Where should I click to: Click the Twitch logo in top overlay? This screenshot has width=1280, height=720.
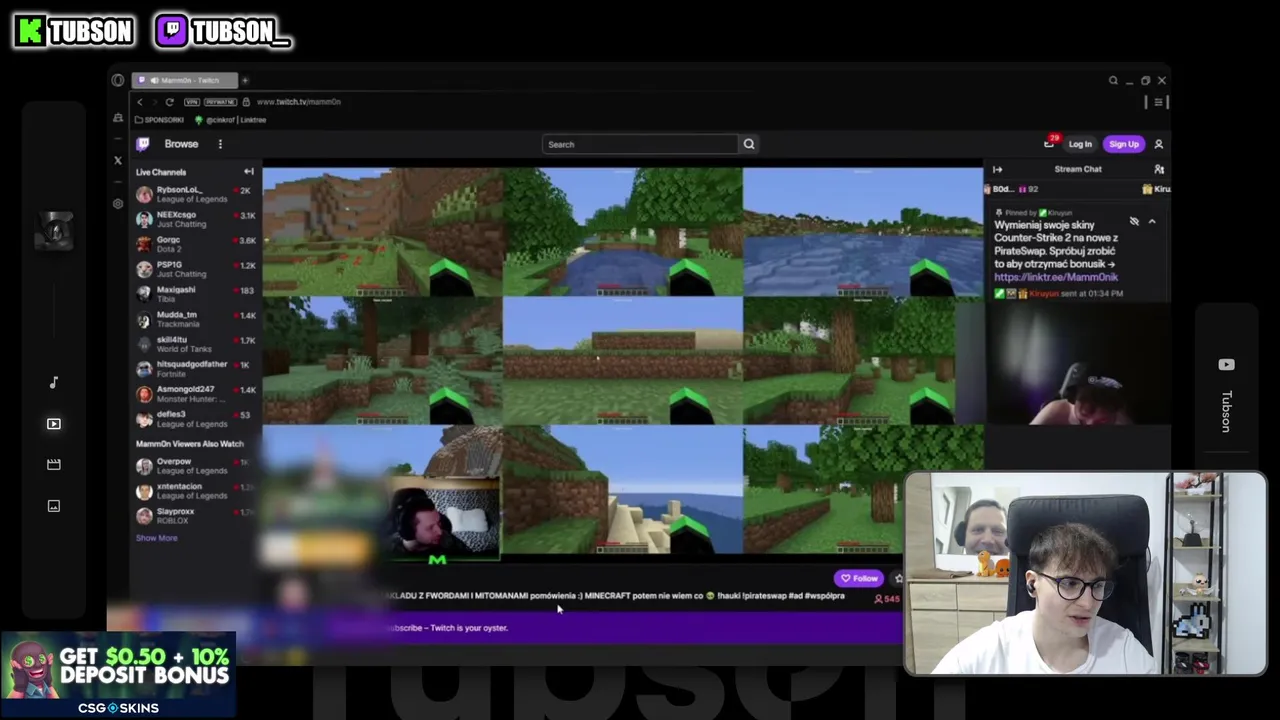tap(172, 31)
